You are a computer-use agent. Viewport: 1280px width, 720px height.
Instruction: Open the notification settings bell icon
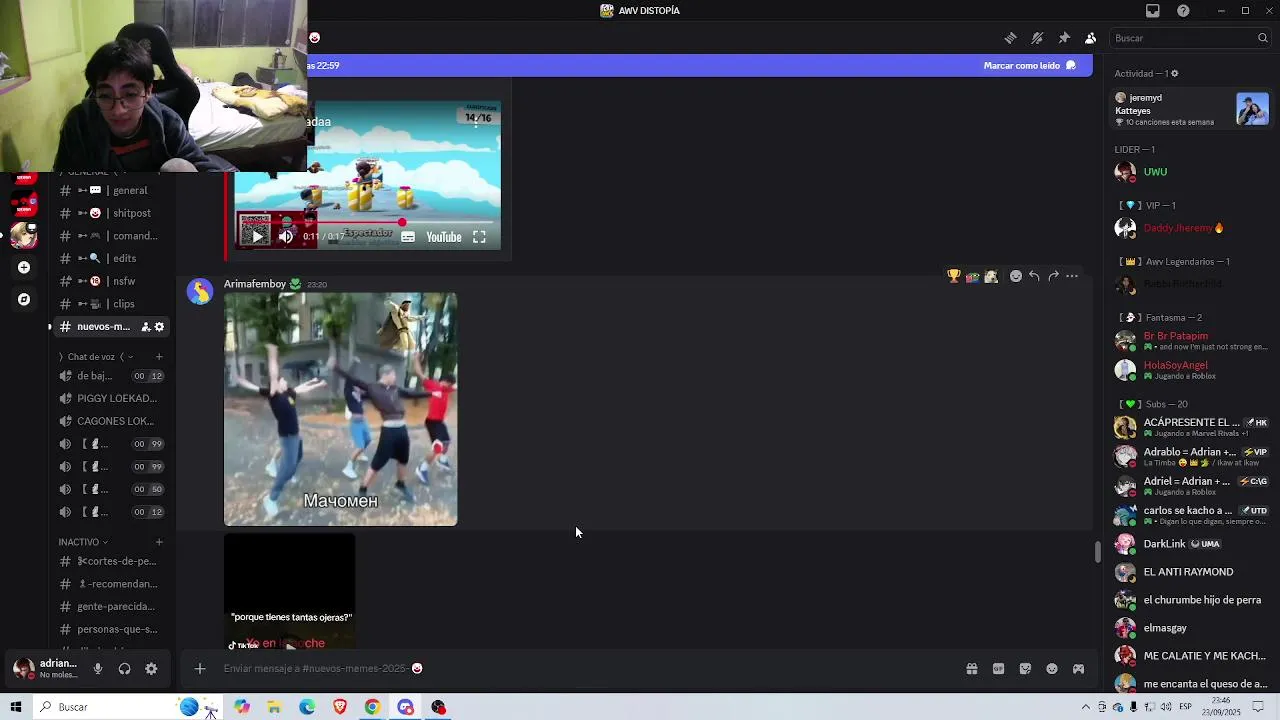[x=1037, y=38]
